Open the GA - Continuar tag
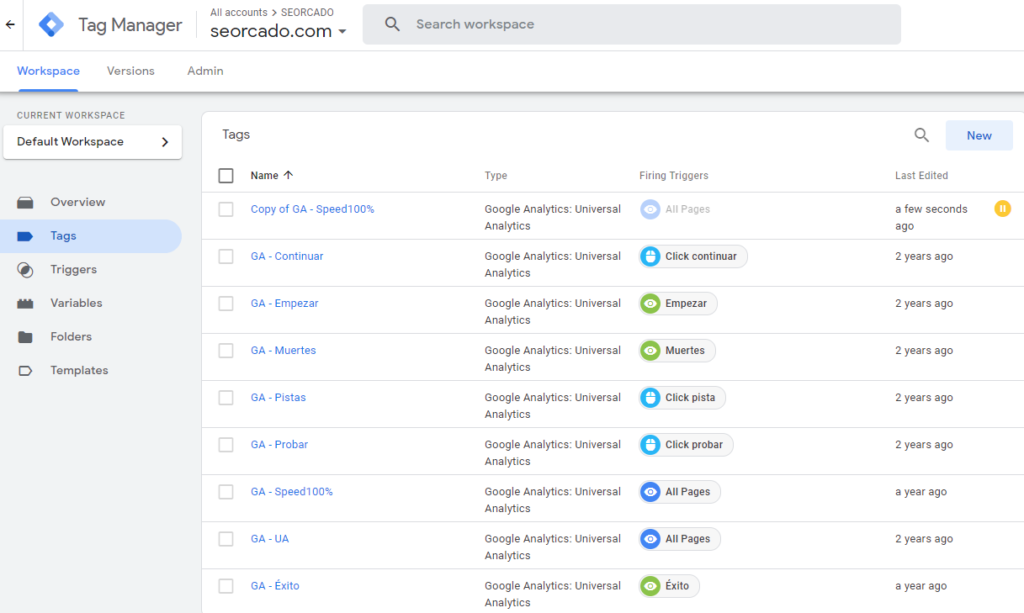This screenshot has width=1024, height=613. pyautogui.click(x=287, y=257)
